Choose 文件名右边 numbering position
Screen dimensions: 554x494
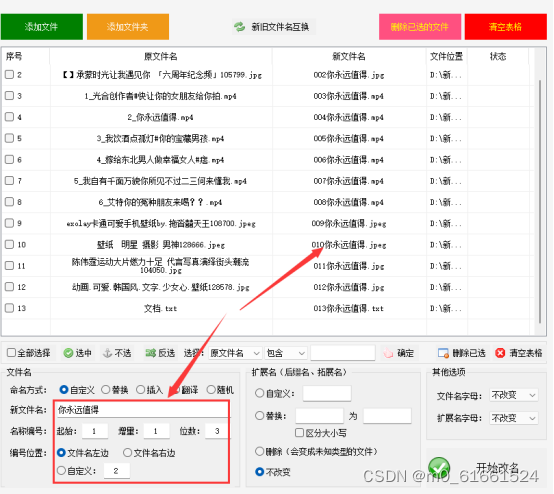click(127, 453)
